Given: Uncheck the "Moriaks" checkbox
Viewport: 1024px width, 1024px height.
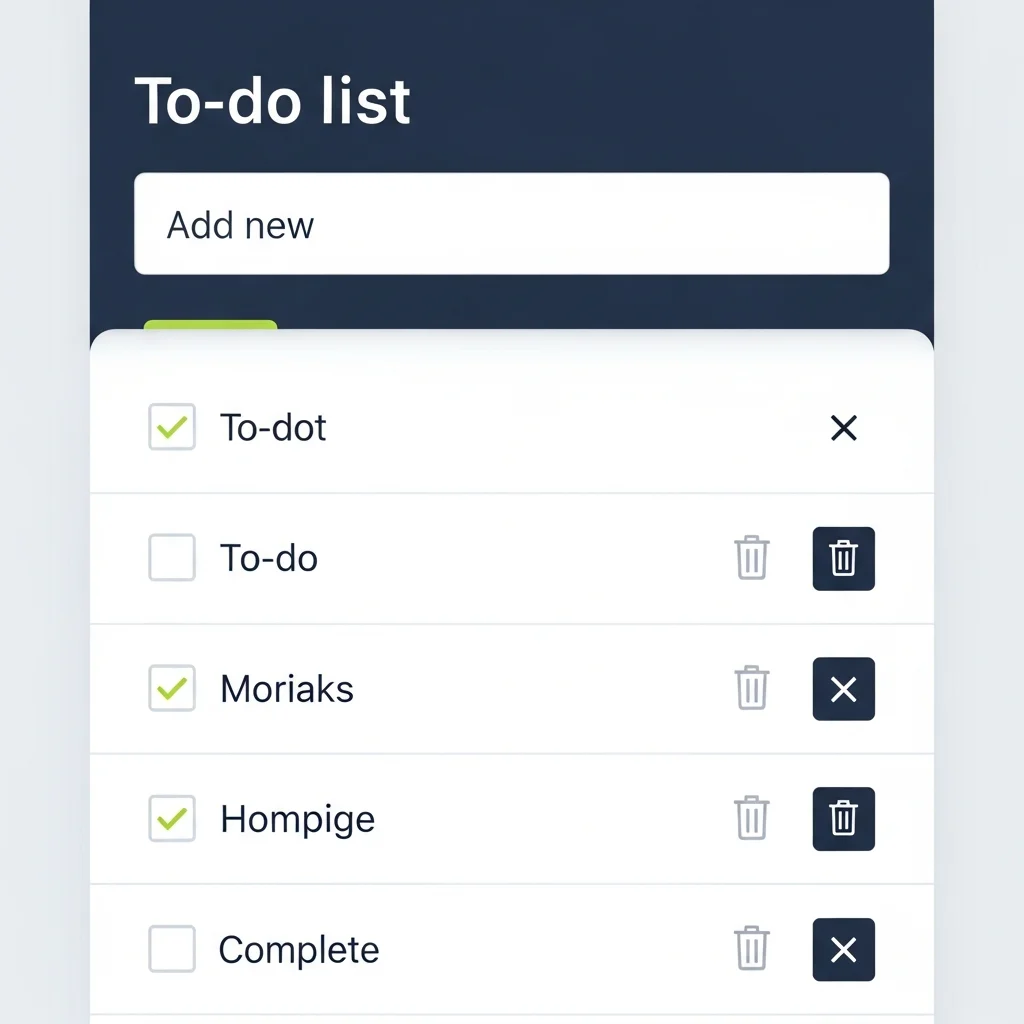Looking at the screenshot, I should tap(171, 689).
